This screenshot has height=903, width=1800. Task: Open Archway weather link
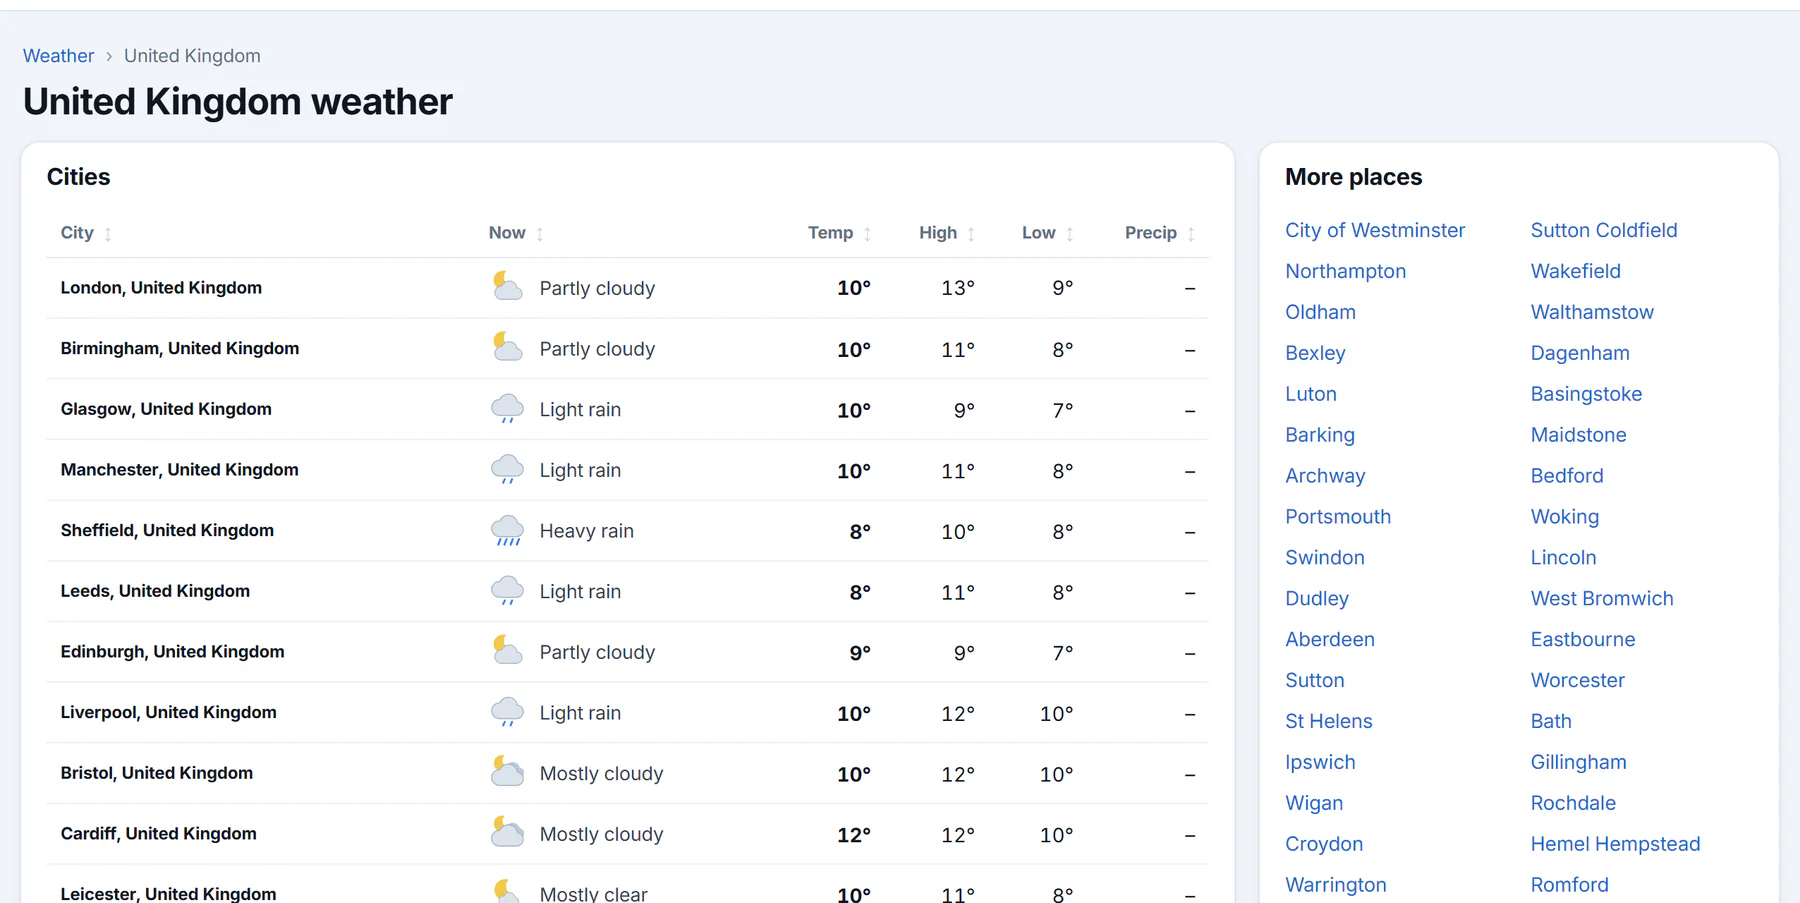(1325, 476)
